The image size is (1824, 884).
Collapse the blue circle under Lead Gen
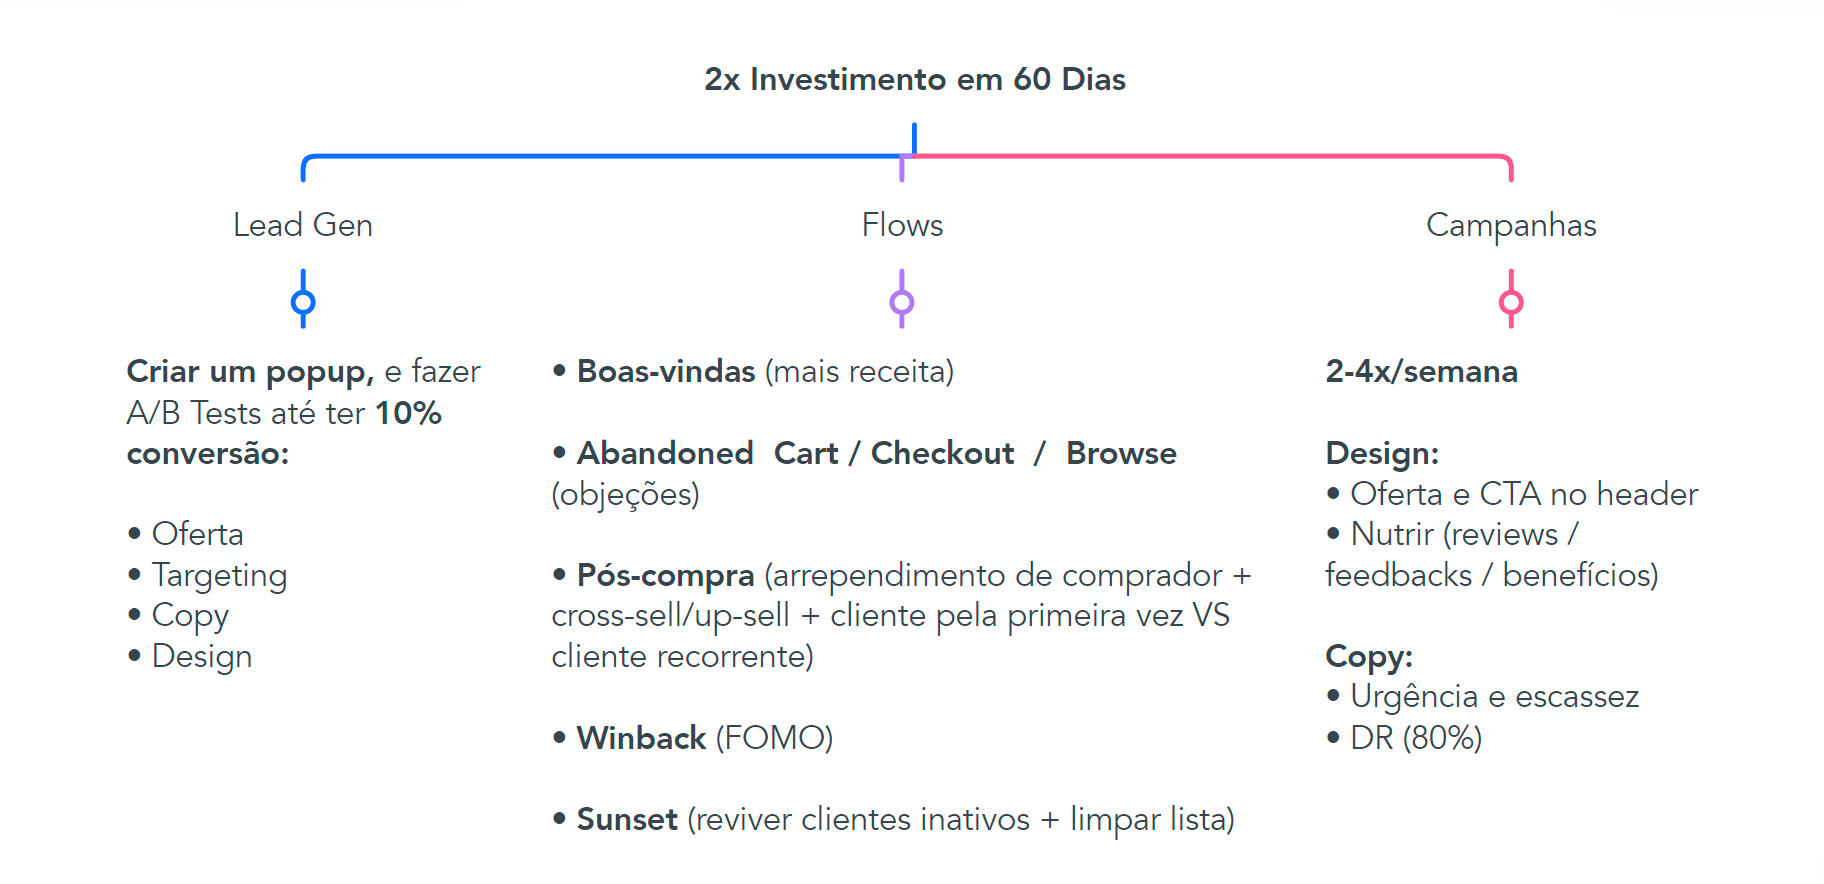pos(303,302)
